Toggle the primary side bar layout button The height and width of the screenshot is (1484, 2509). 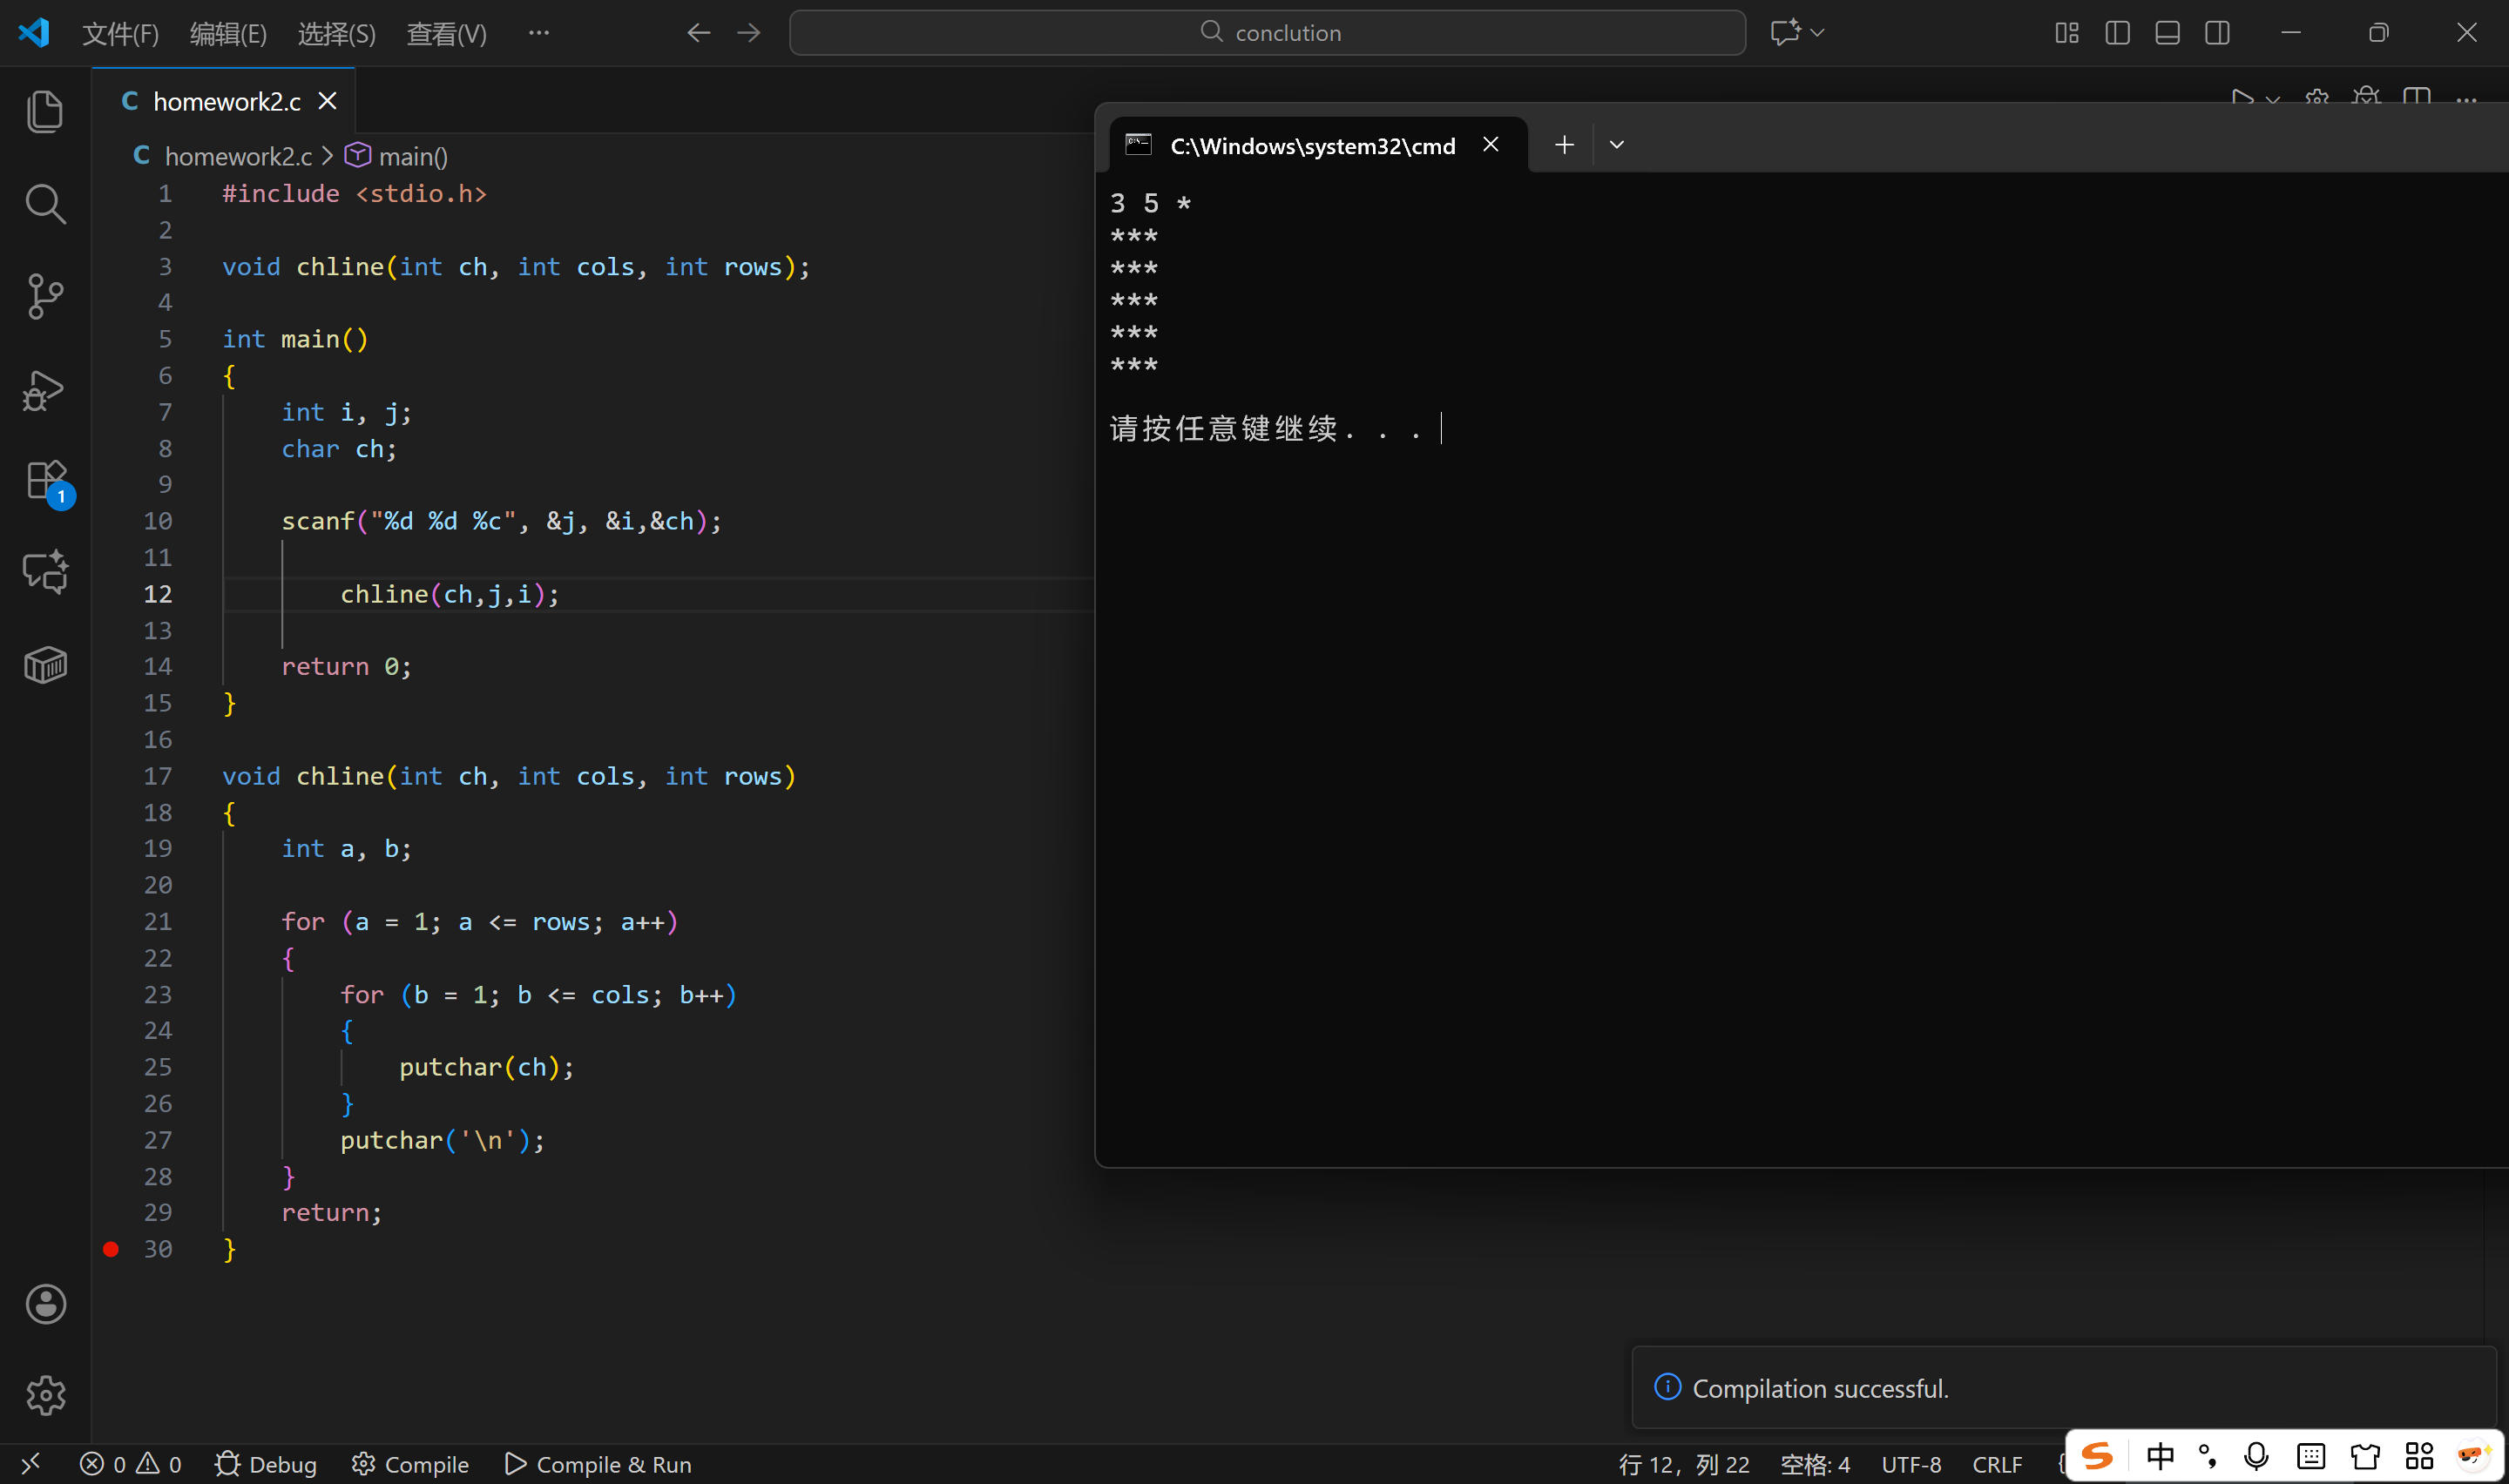click(2116, 33)
